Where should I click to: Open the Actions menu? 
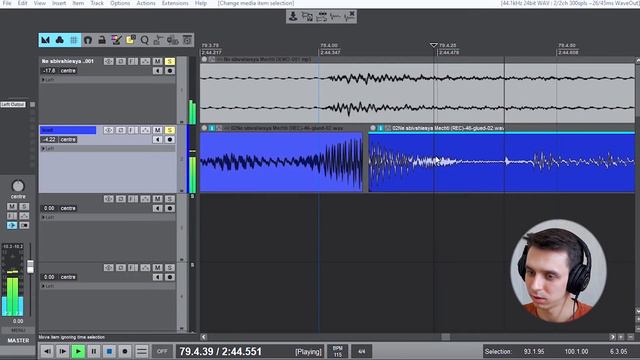pyautogui.click(x=146, y=3)
